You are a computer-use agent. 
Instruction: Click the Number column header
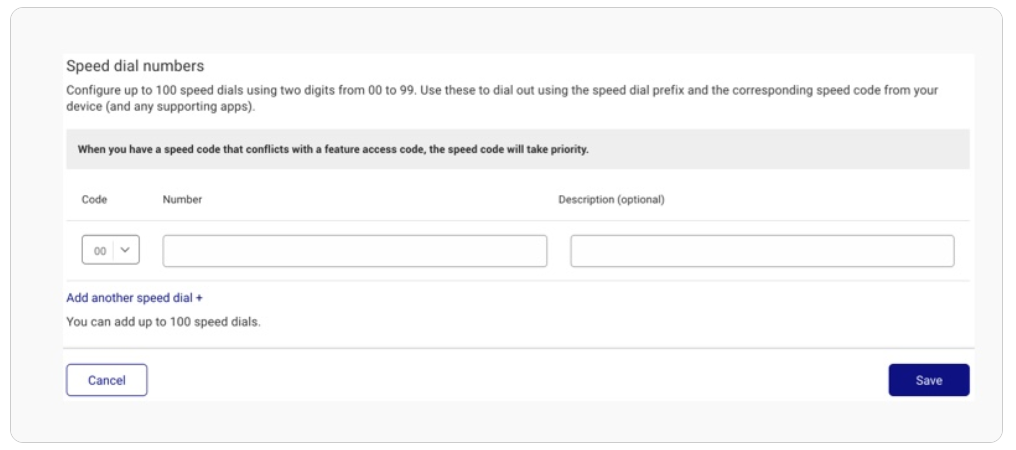[x=182, y=200]
